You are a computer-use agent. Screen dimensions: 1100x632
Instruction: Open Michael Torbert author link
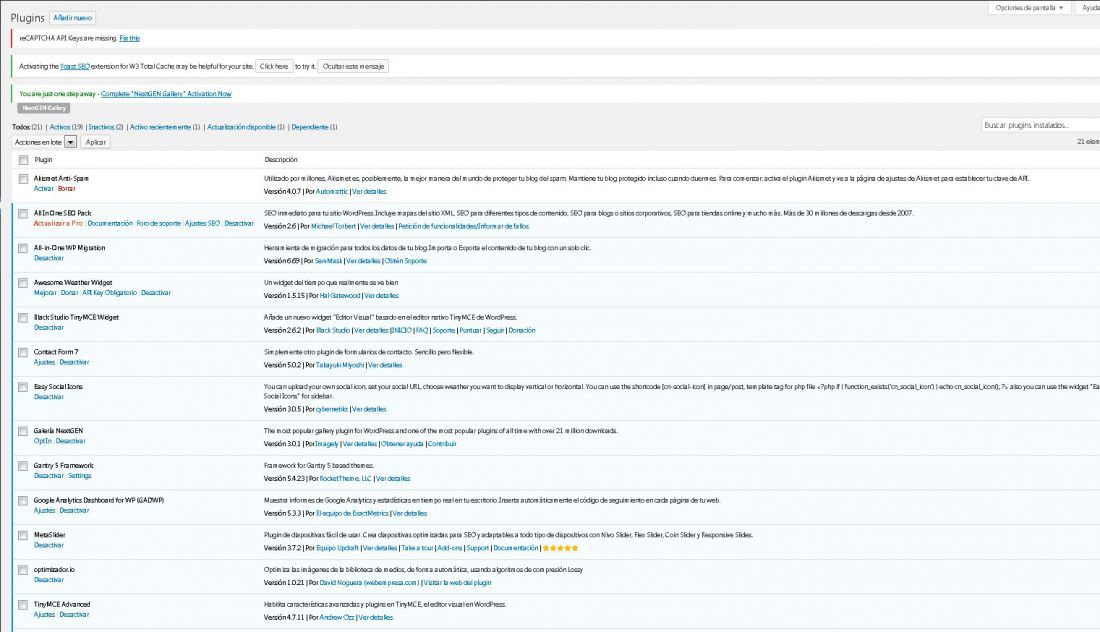[x=333, y=227]
